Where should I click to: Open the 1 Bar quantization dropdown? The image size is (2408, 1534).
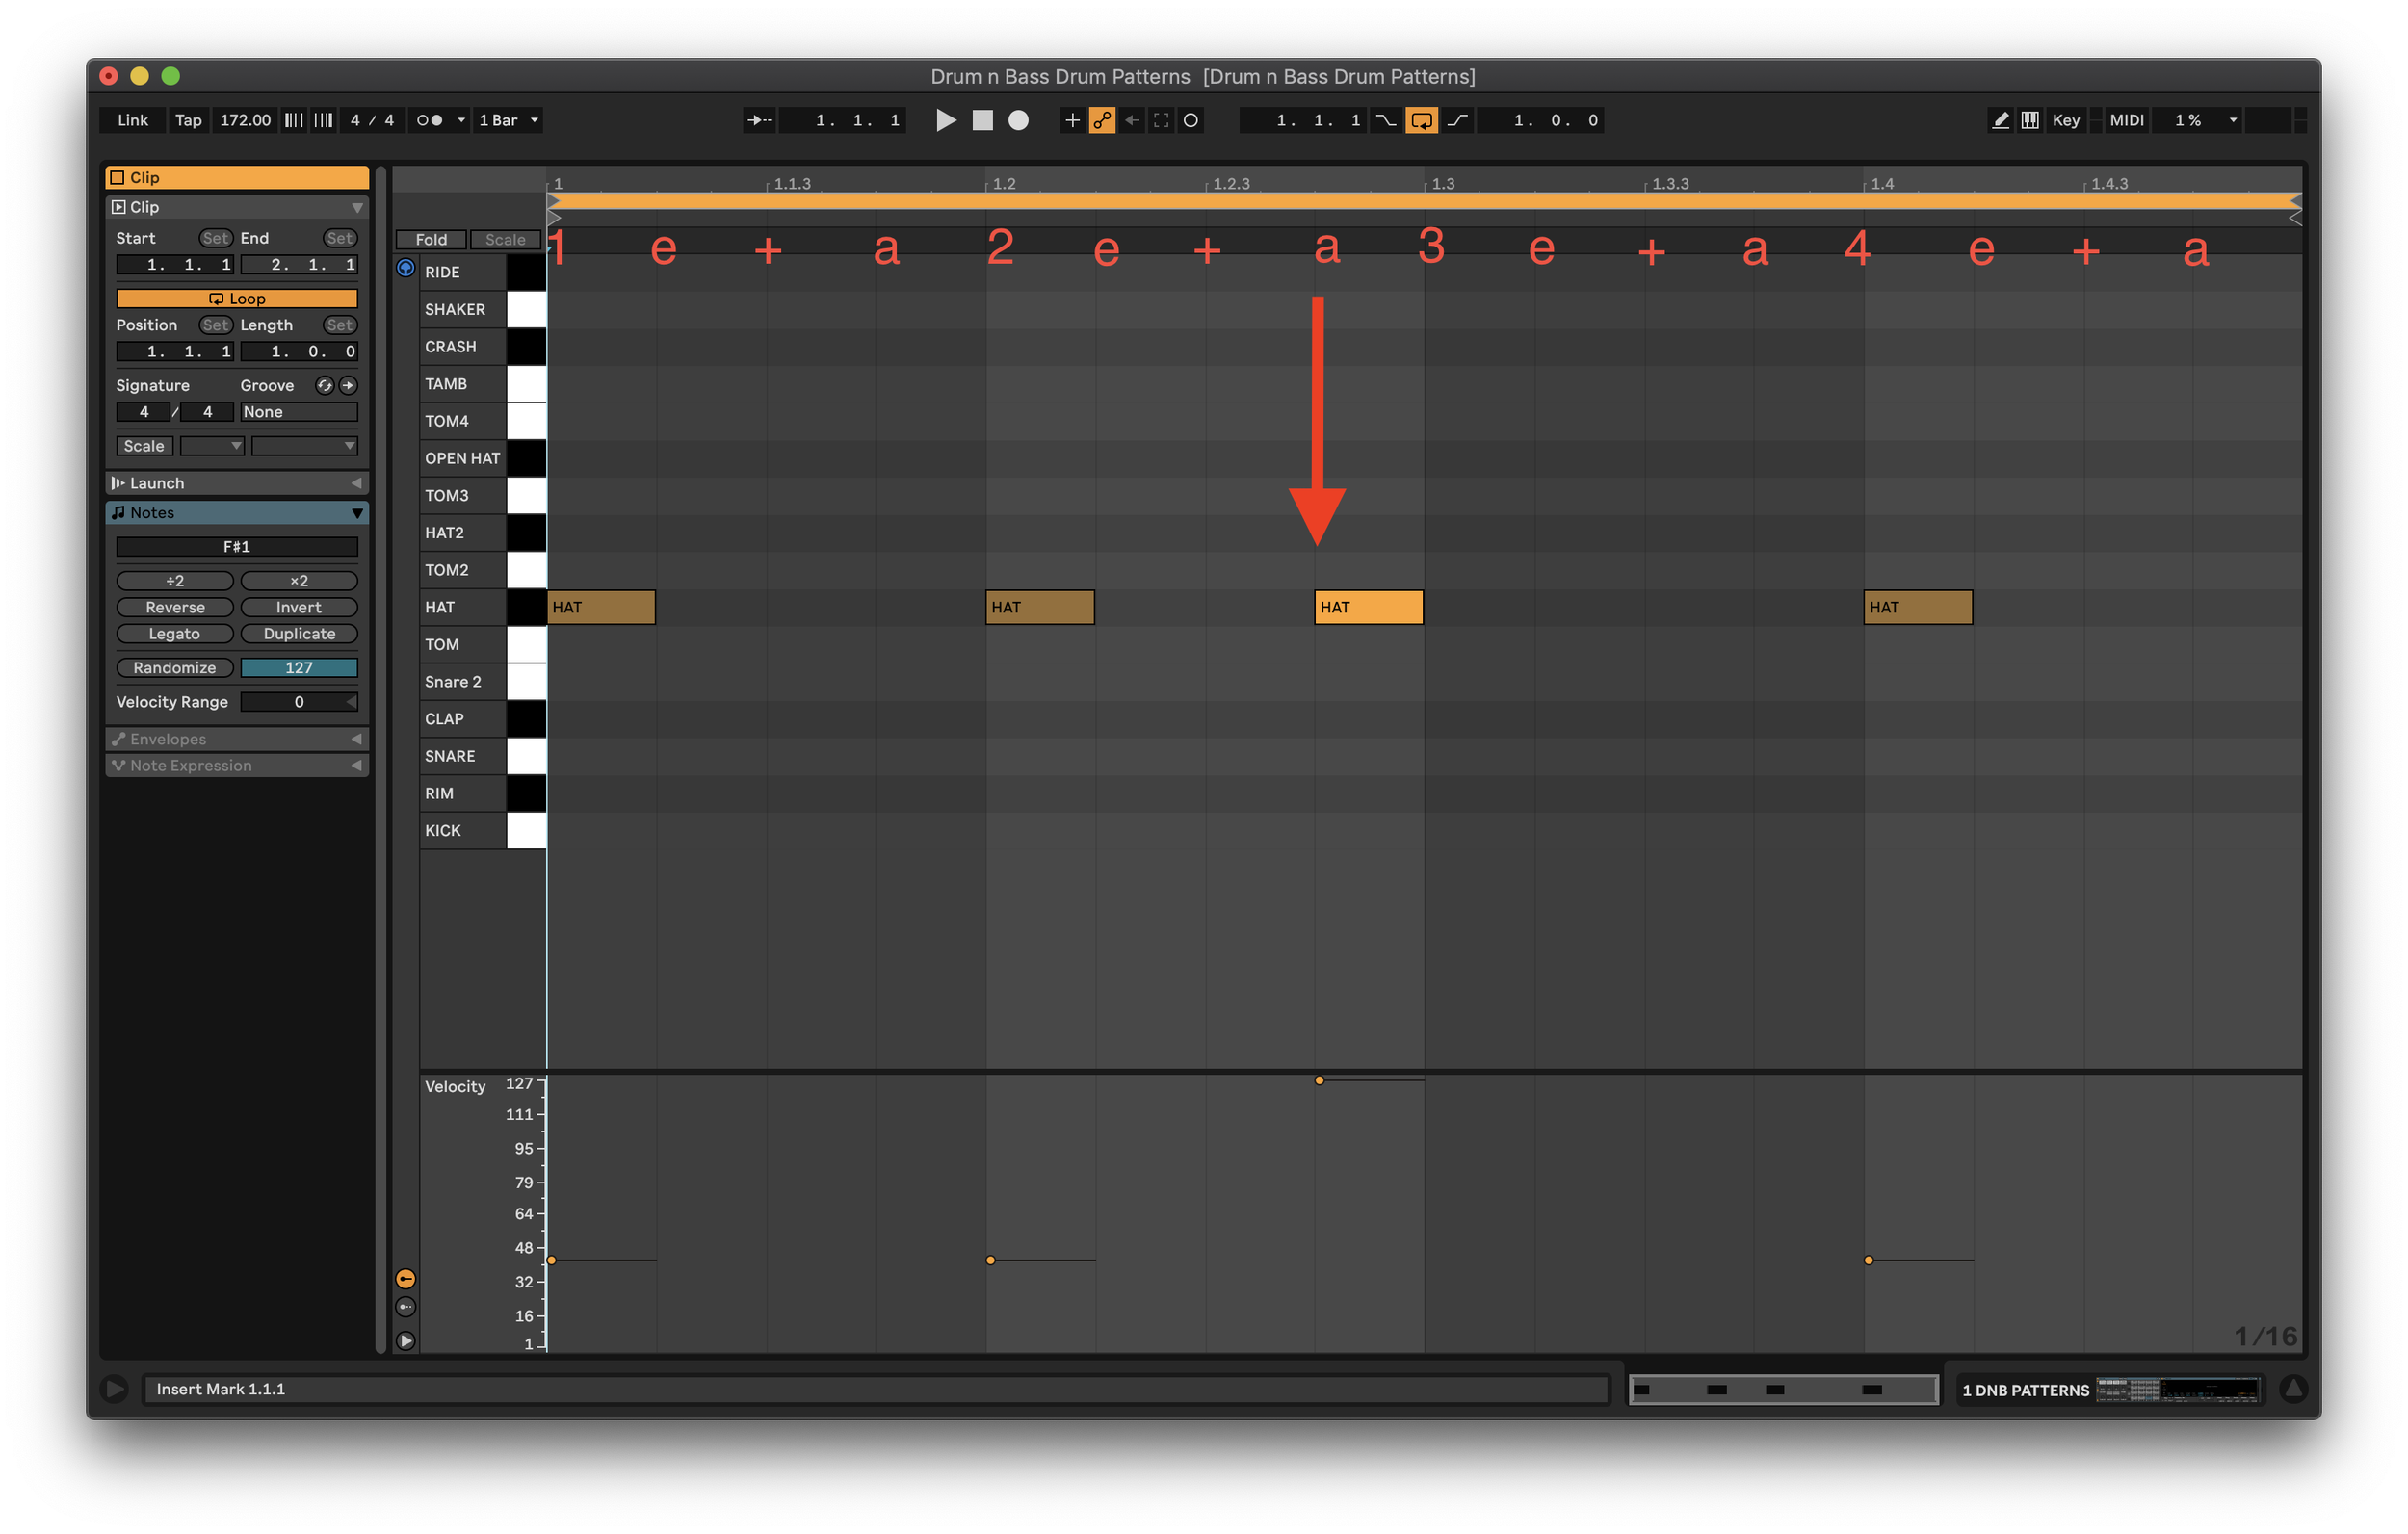pyautogui.click(x=509, y=120)
